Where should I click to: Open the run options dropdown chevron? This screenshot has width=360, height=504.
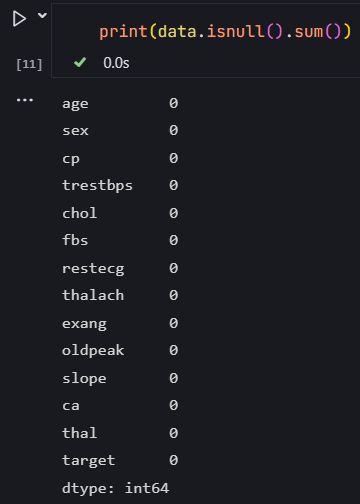[42, 15]
